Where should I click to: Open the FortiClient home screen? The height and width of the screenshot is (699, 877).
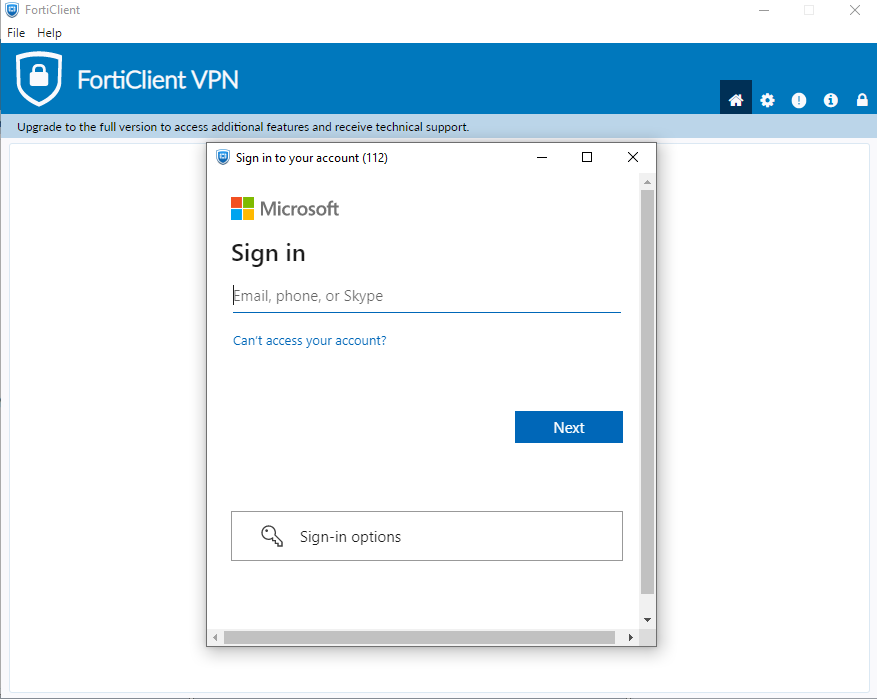(735, 99)
